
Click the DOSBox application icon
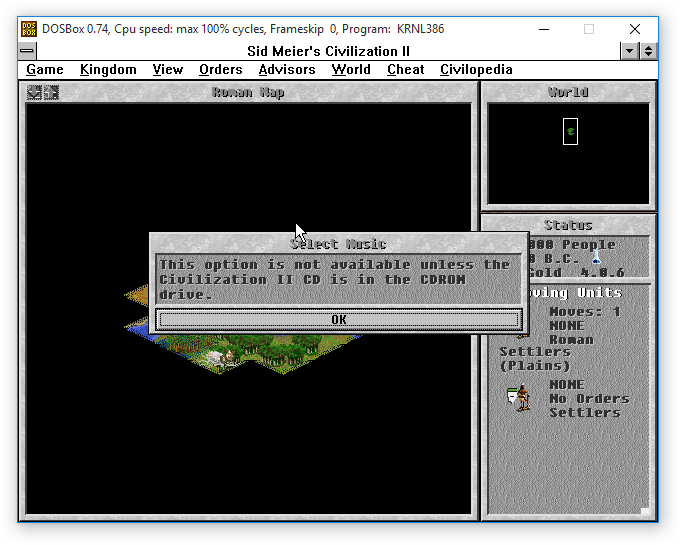coord(29,29)
